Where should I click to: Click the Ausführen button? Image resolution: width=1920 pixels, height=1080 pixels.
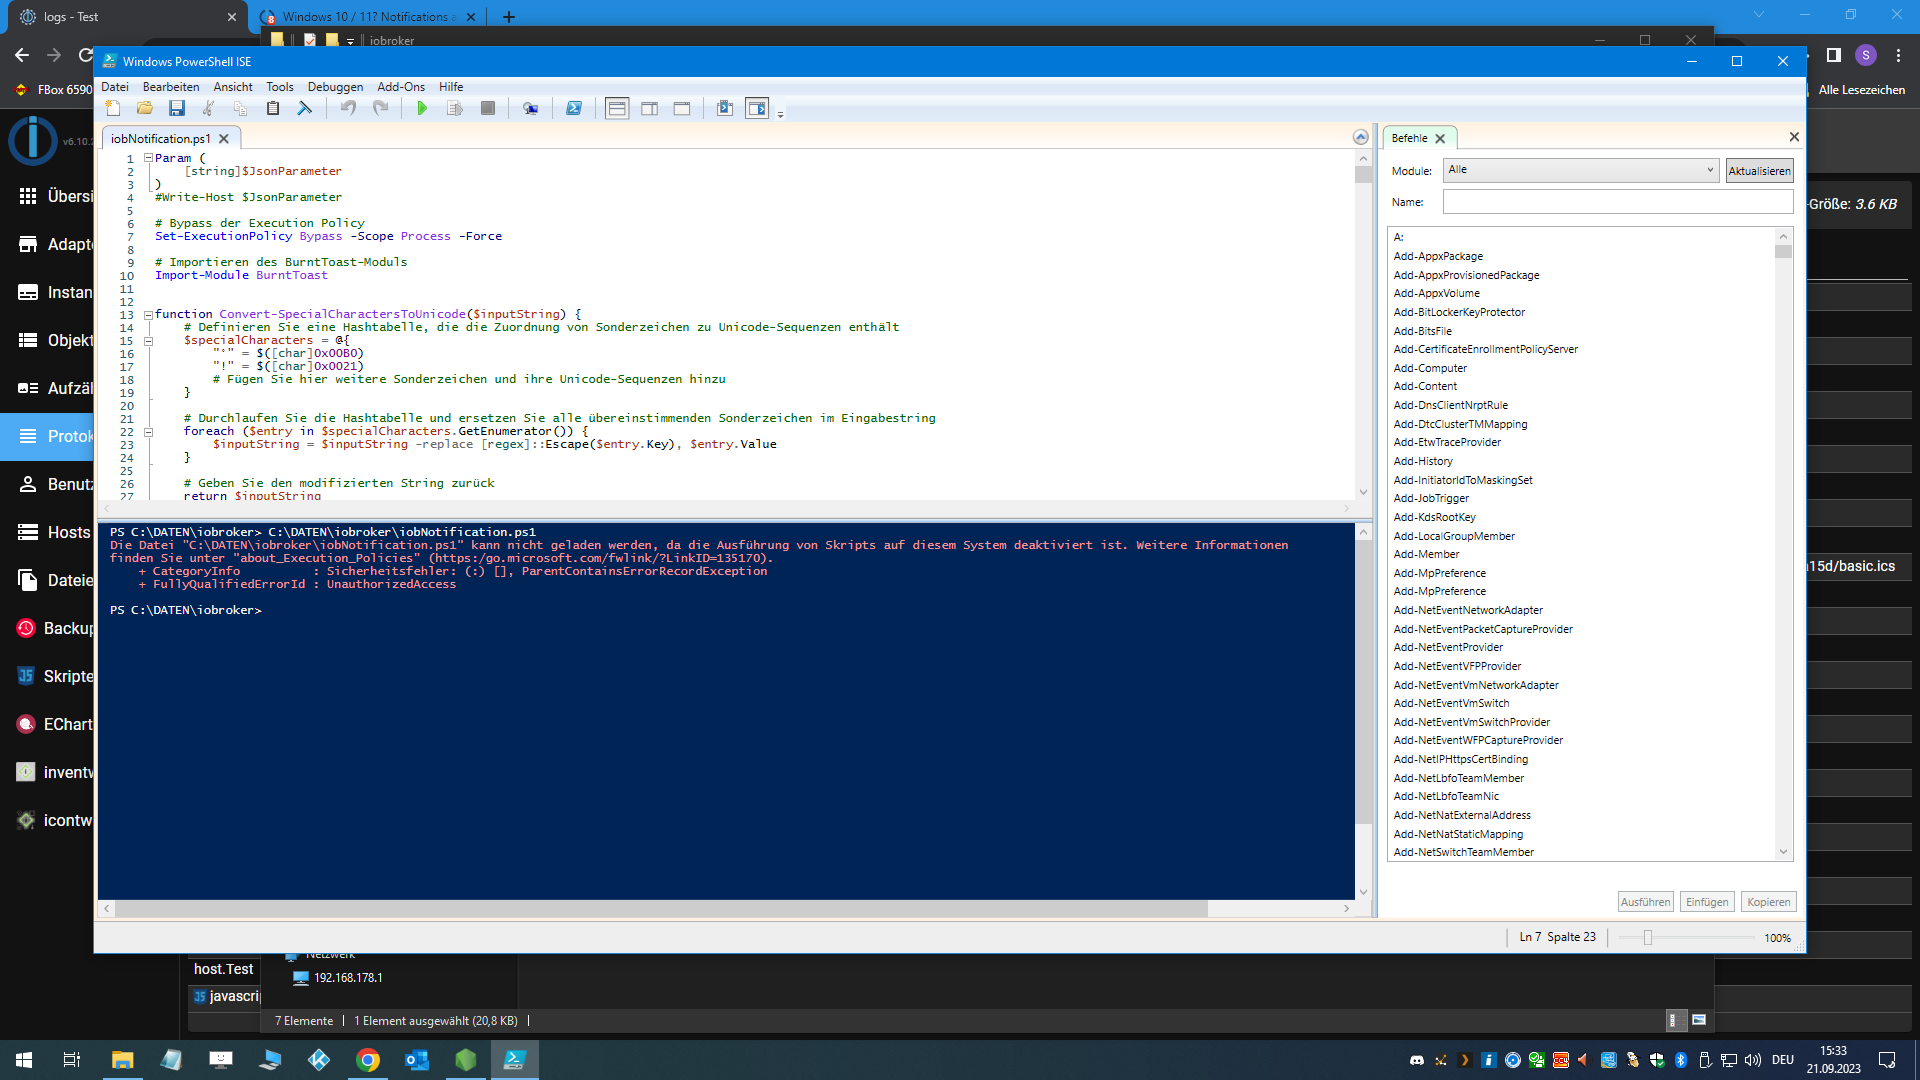(1645, 902)
